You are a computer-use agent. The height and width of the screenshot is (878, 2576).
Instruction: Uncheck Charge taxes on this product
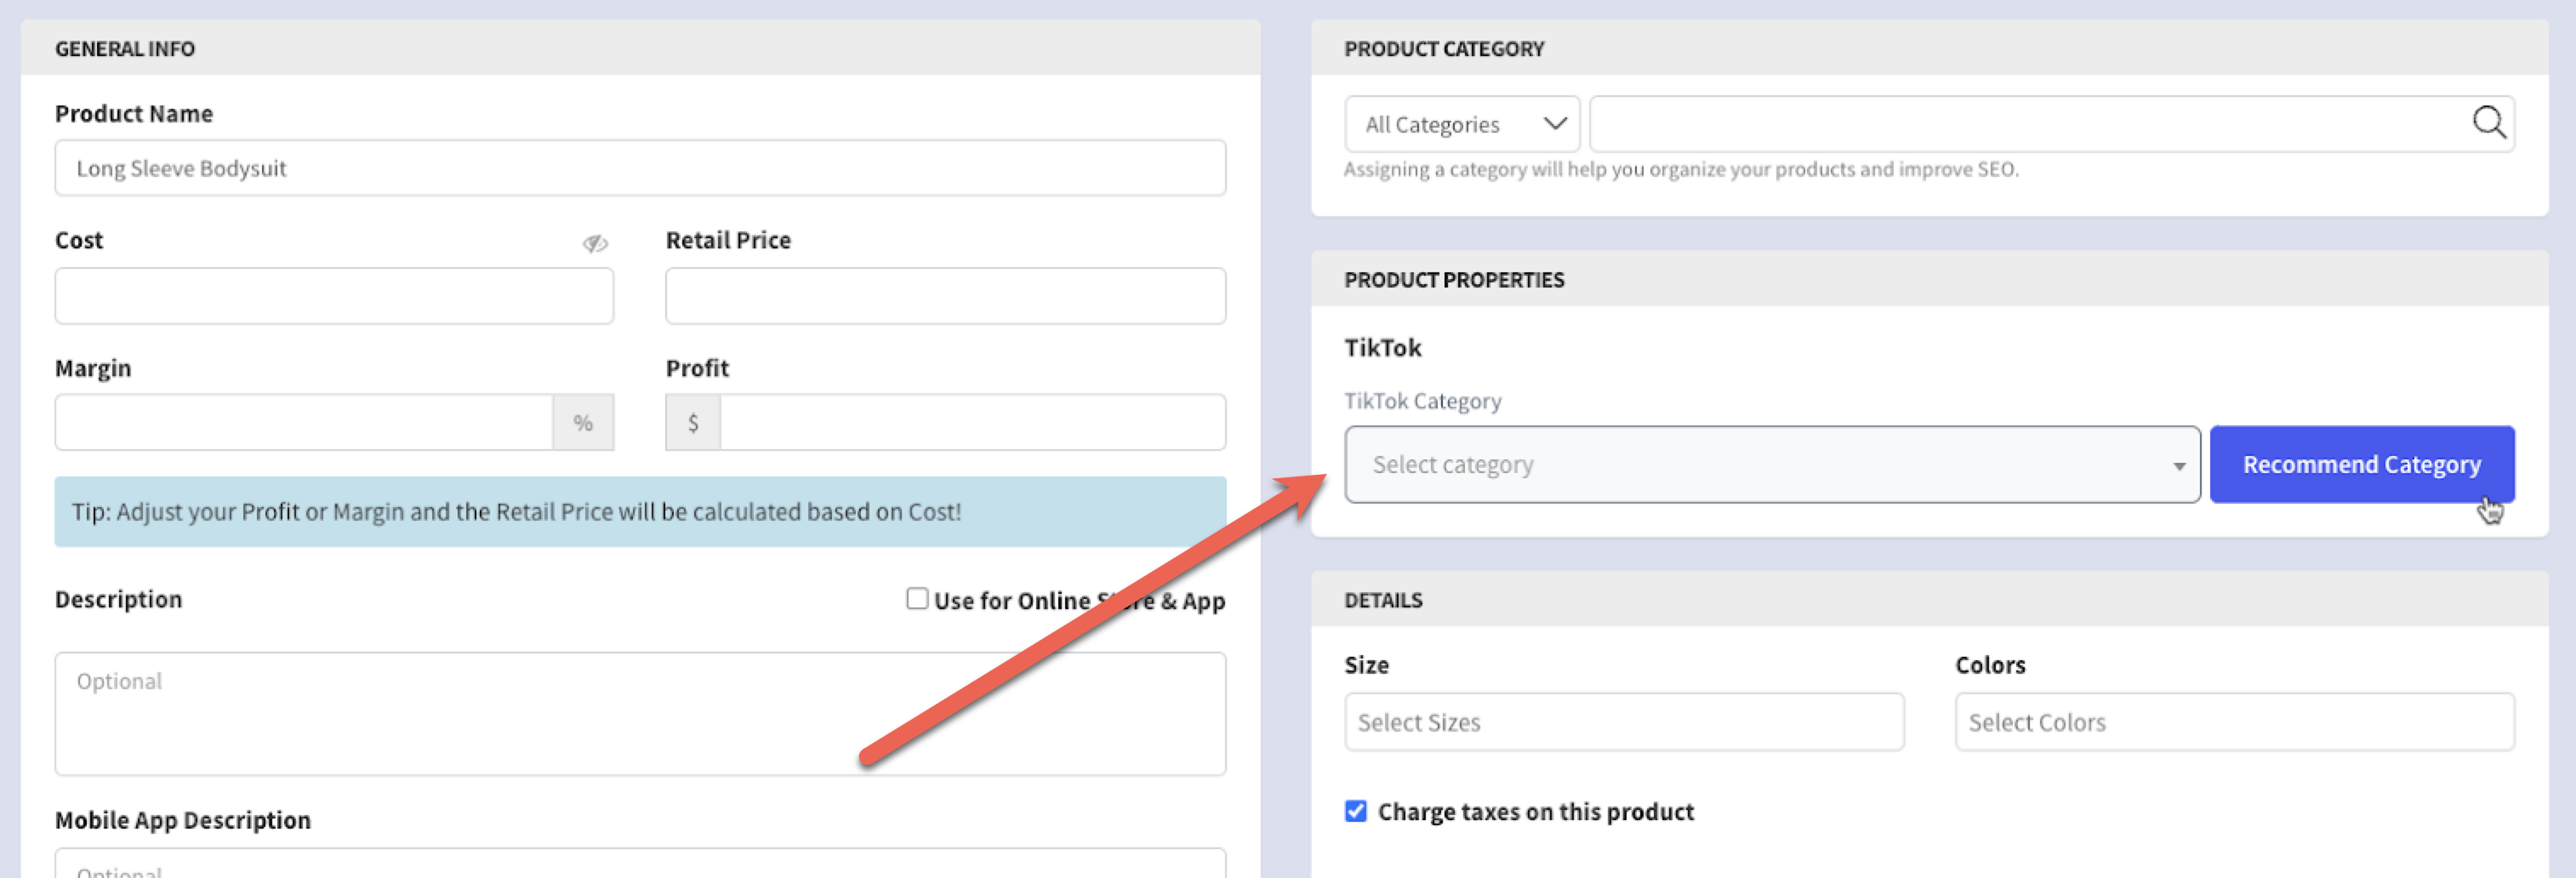point(1356,811)
